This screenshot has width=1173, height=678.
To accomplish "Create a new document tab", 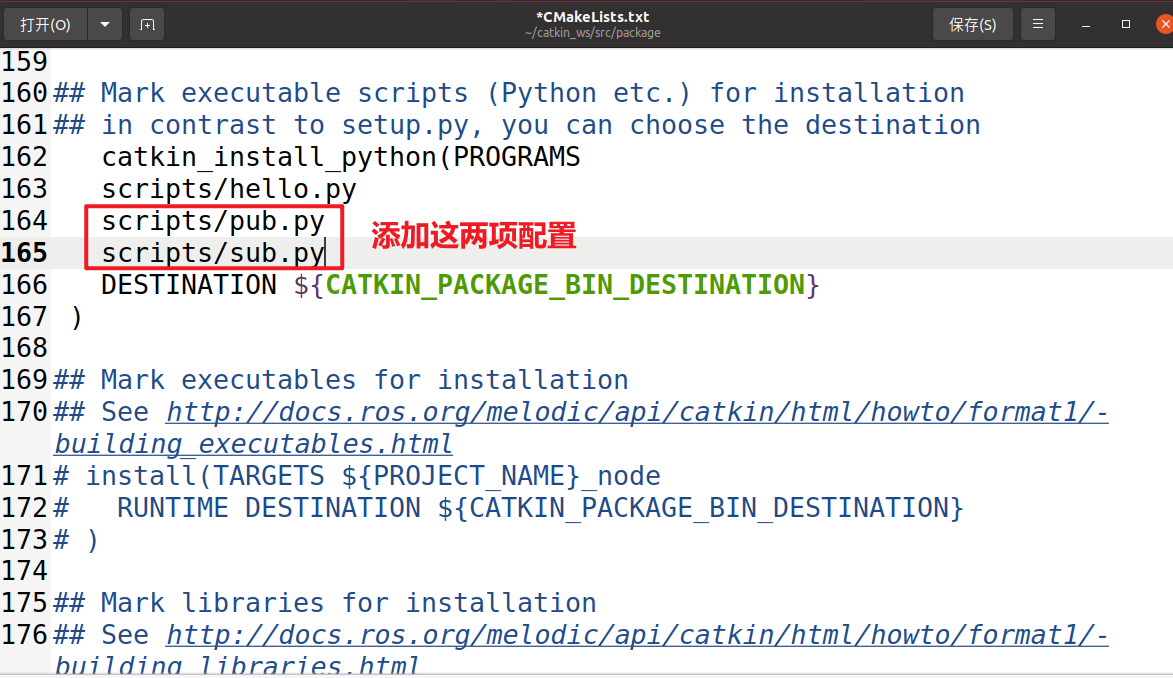I will point(147,24).
